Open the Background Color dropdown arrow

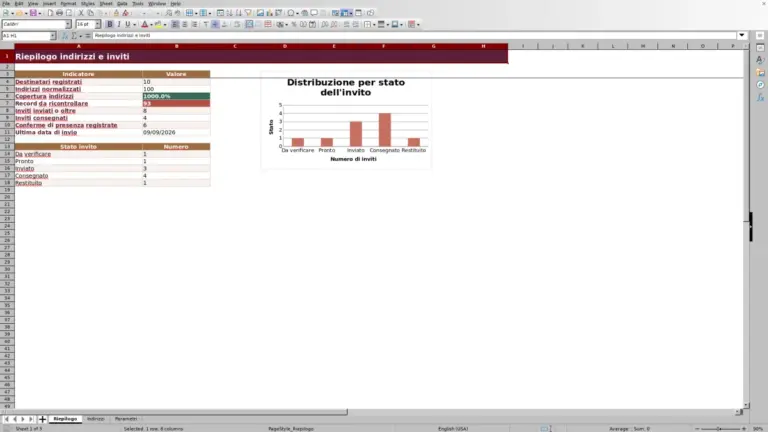pyautogui.click(x=165, y=24)
